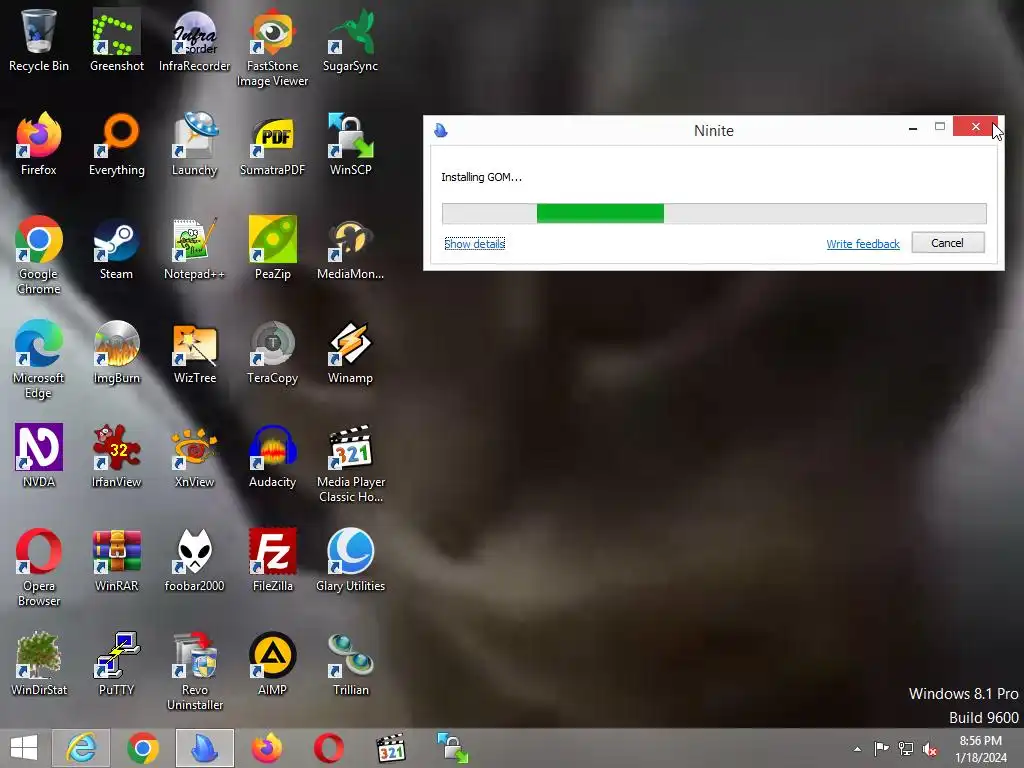The height and width of the screenshot is (768, 1024).
Task: Open the Windows Start button
Action: 24,748
